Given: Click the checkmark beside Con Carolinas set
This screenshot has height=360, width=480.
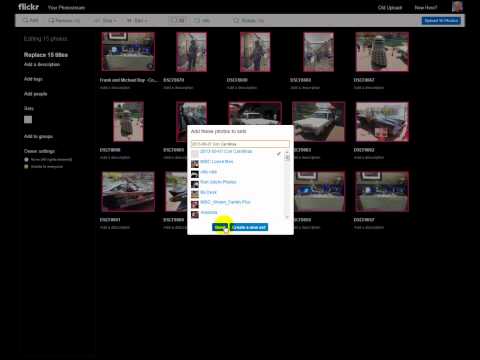Looking at the screenshot, I should 278,154.
